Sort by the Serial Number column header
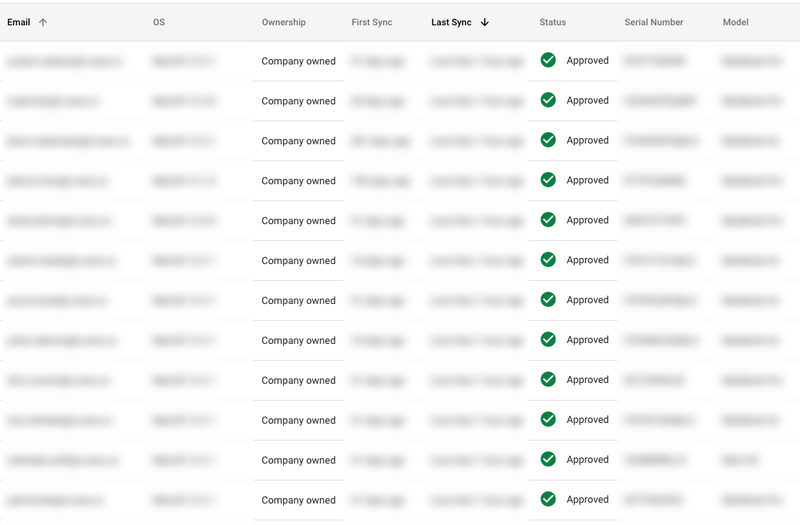This screenshot has height=525, width=800. (654, 22)
